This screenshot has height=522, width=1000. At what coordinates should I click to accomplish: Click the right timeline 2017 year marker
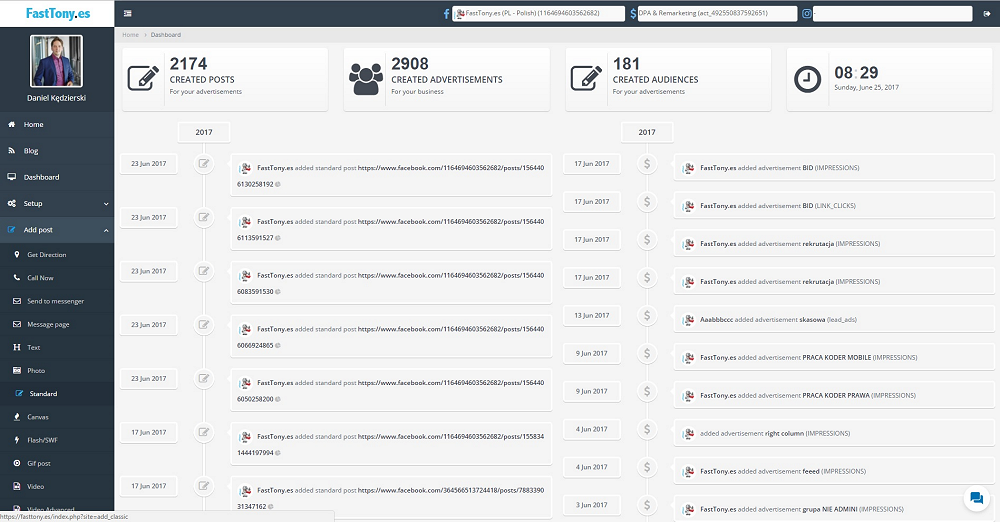pos(647,132)
